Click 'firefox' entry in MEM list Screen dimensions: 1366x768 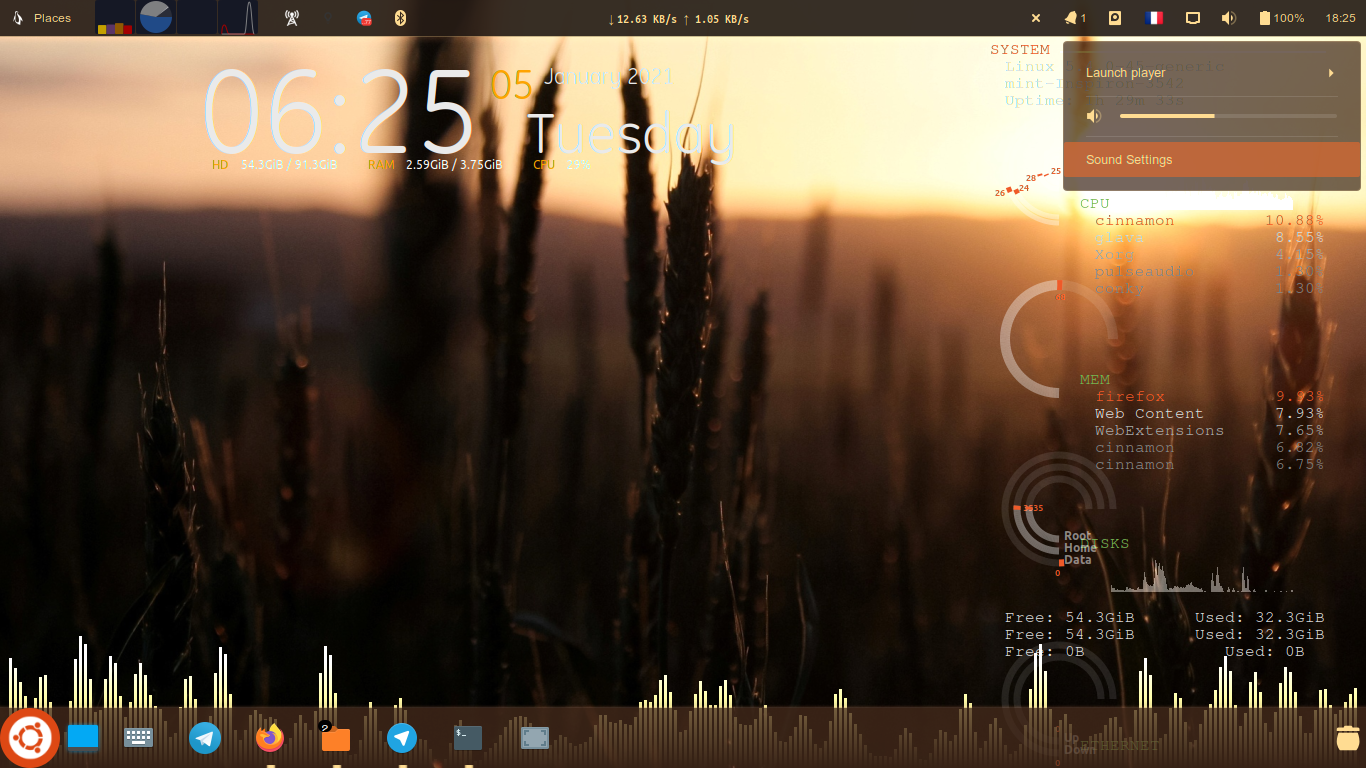[1130, 397]
